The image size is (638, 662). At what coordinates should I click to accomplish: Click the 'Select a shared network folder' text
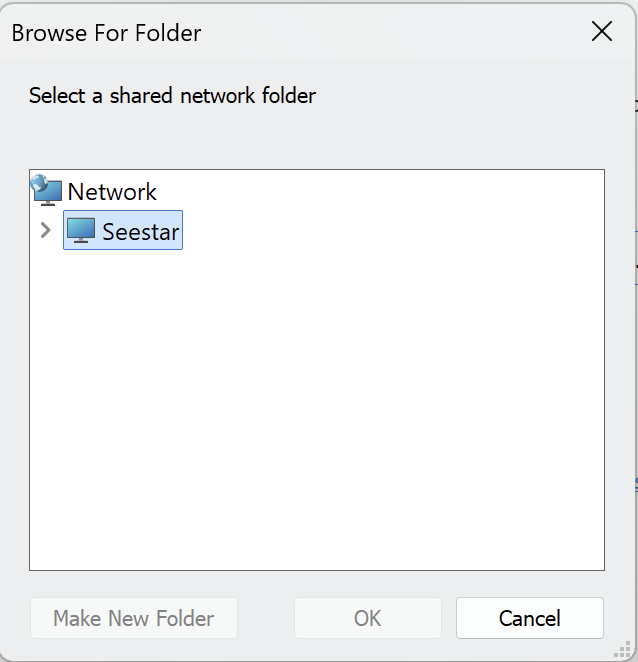tap(172, 96)
